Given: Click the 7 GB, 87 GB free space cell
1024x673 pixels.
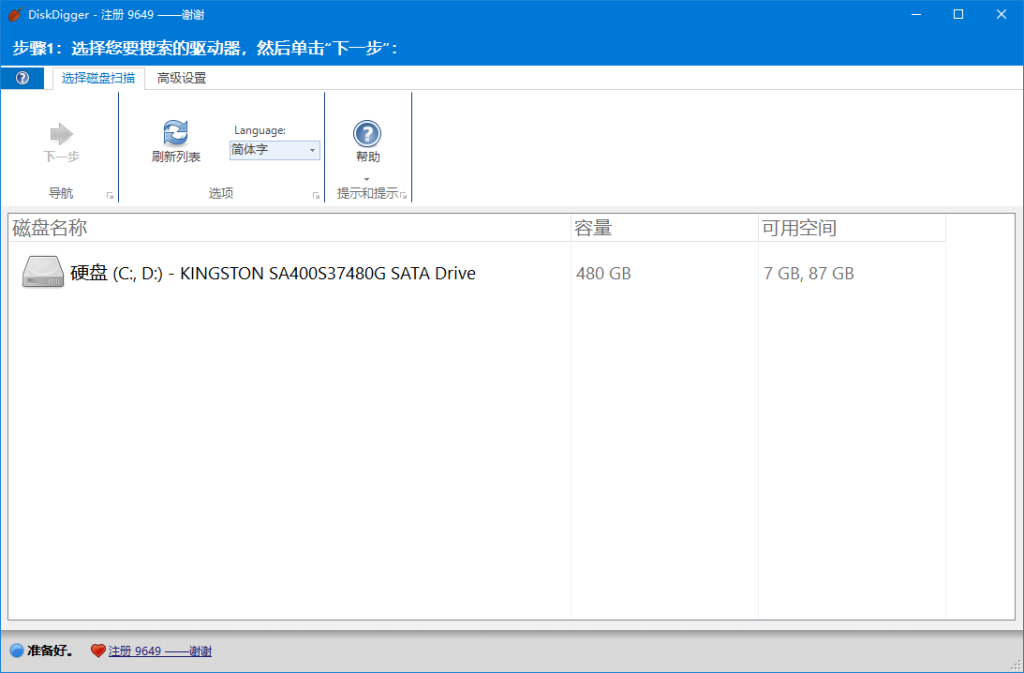Looking at the screenshot, I should pos(808,274).
